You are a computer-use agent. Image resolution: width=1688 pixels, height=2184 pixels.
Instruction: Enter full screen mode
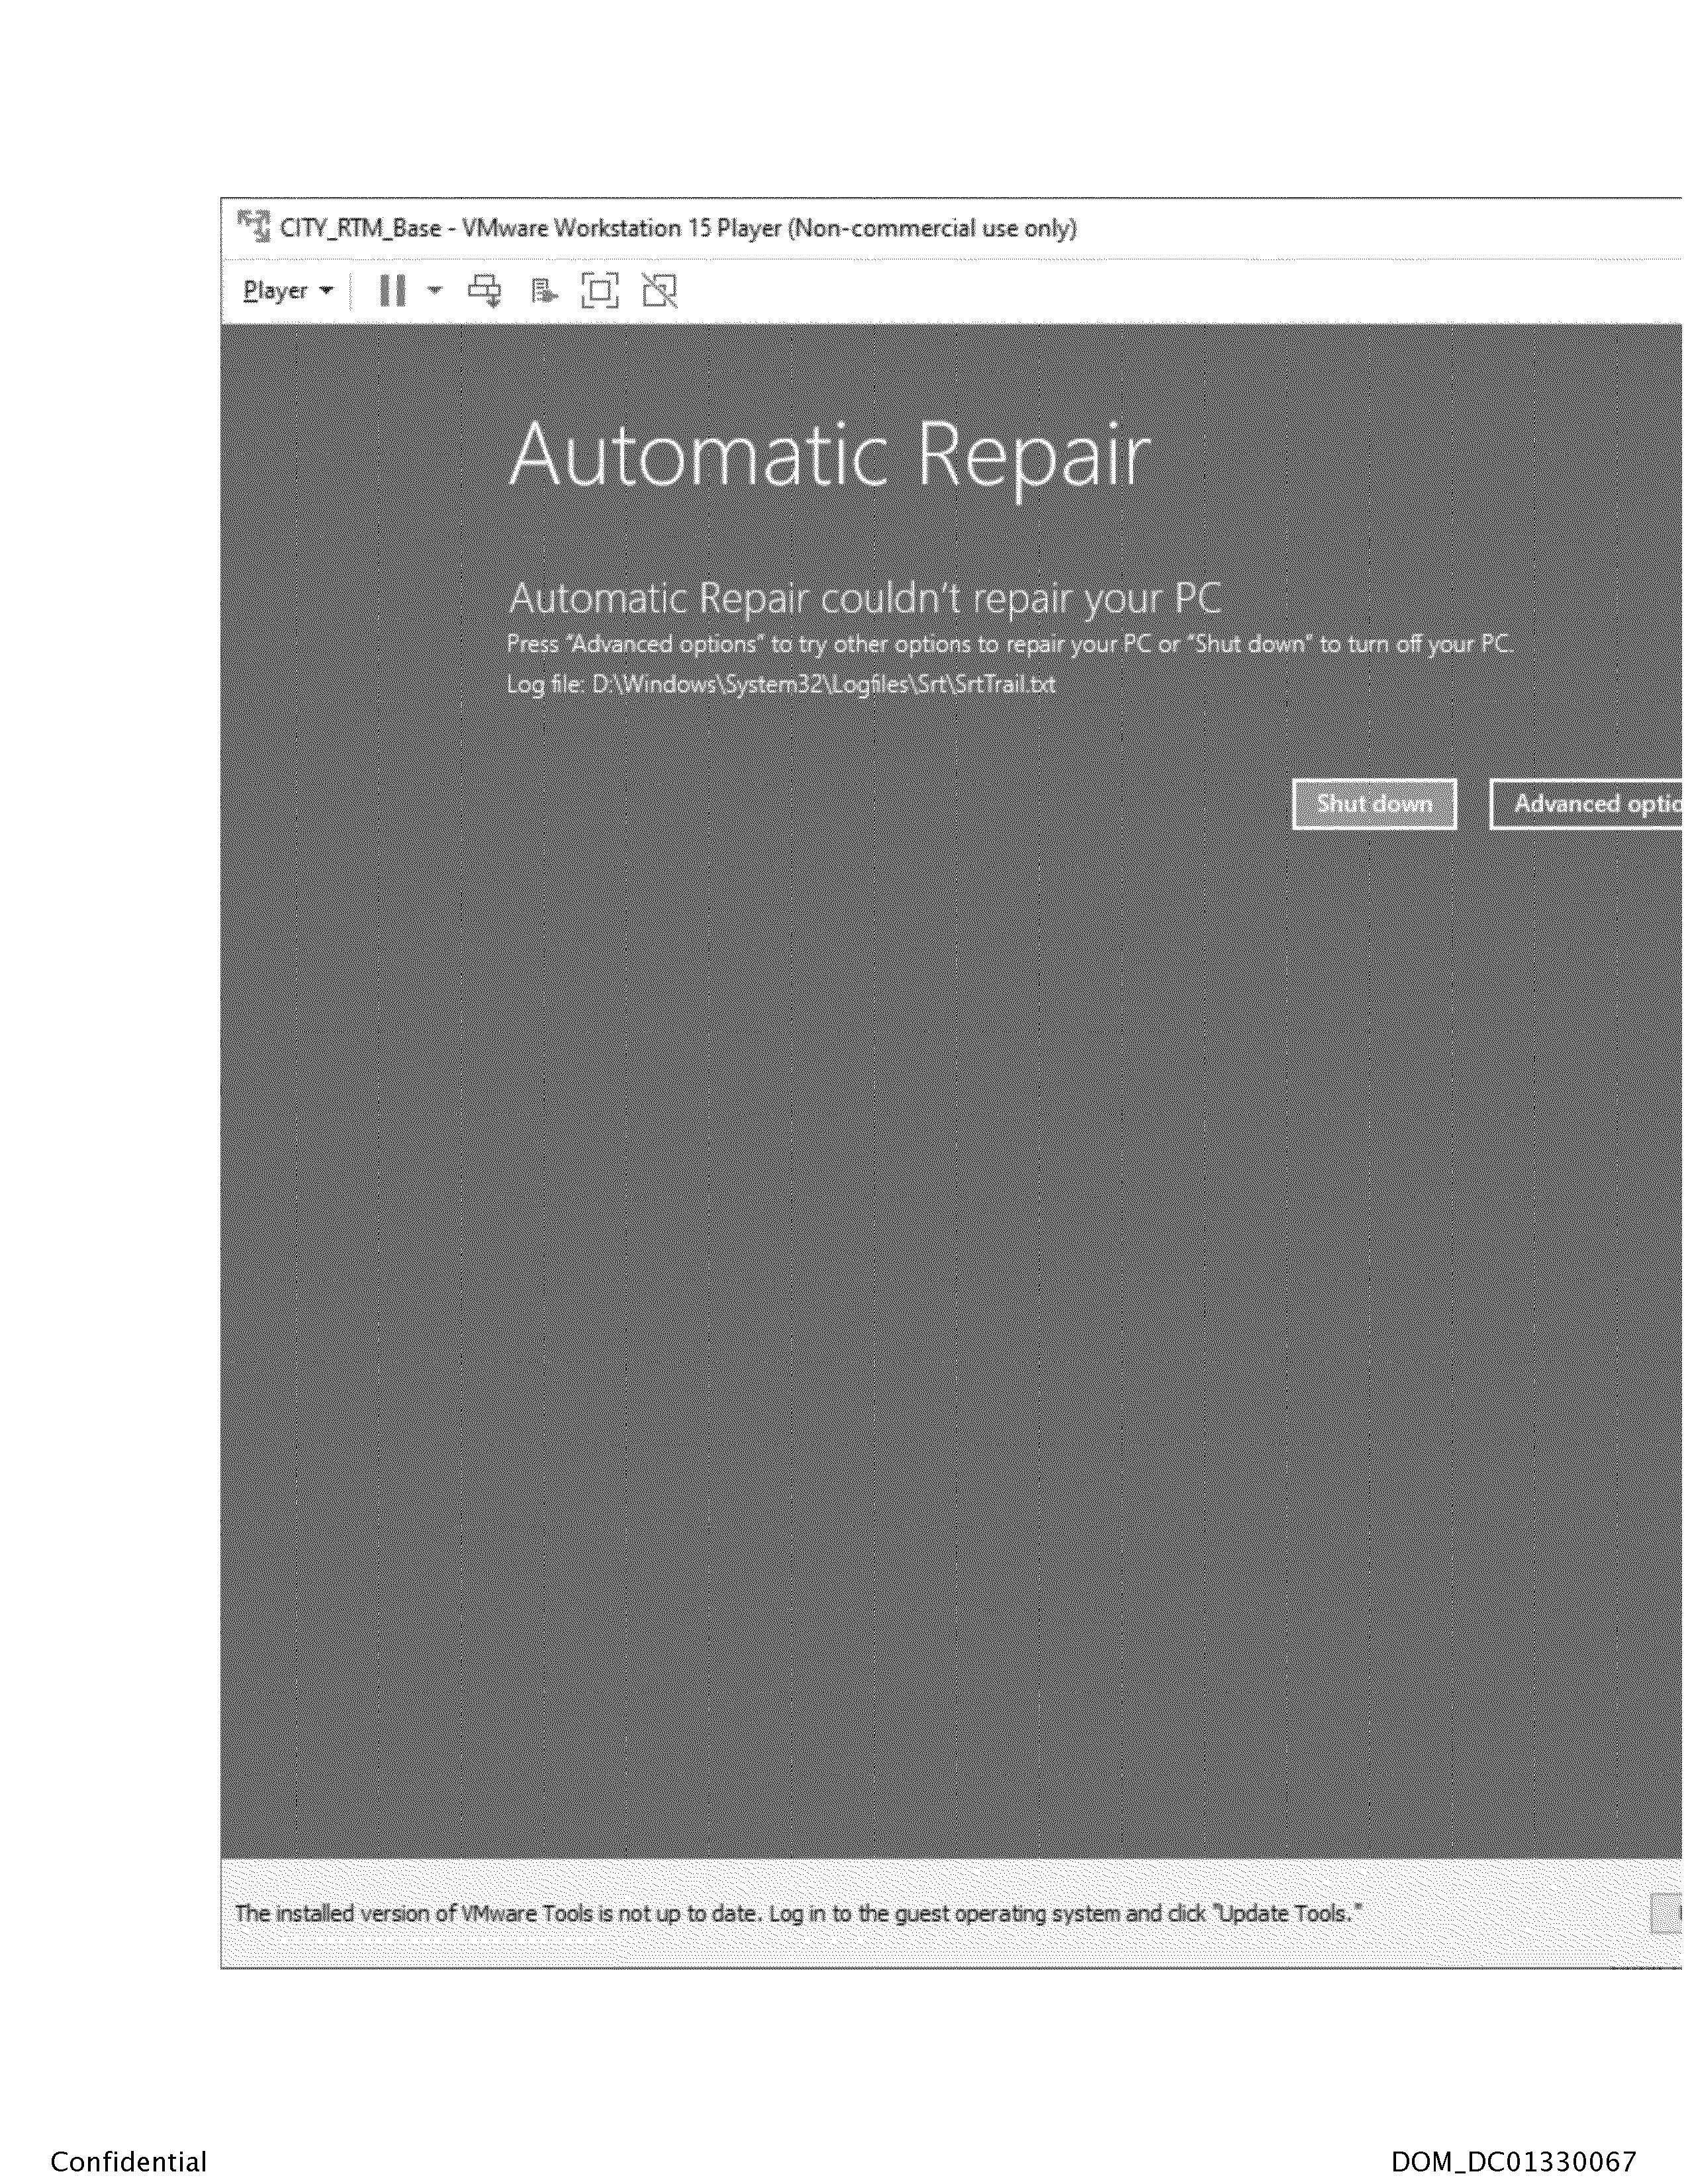tap(600, 291)
